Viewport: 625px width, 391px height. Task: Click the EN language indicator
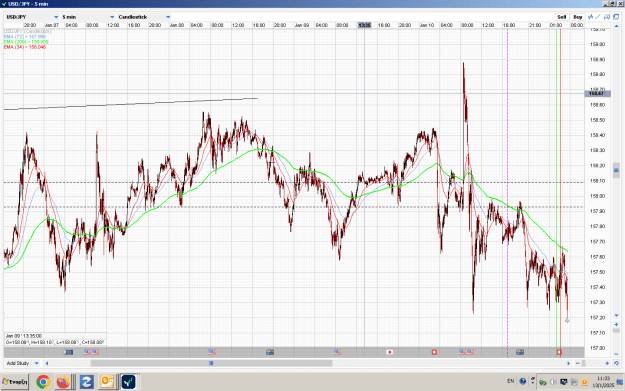[511, 381]
